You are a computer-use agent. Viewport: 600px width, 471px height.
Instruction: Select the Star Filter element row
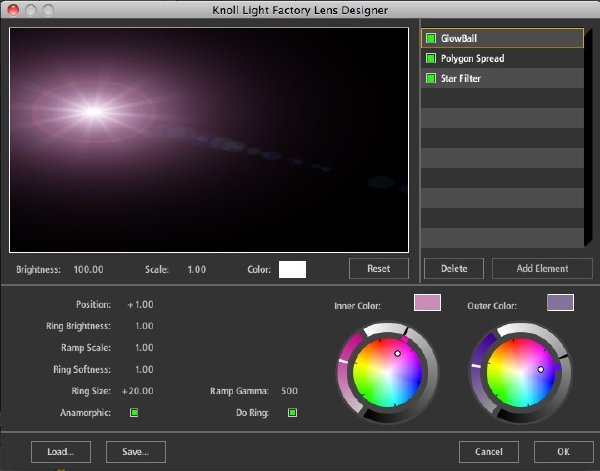tap(502, 78)
